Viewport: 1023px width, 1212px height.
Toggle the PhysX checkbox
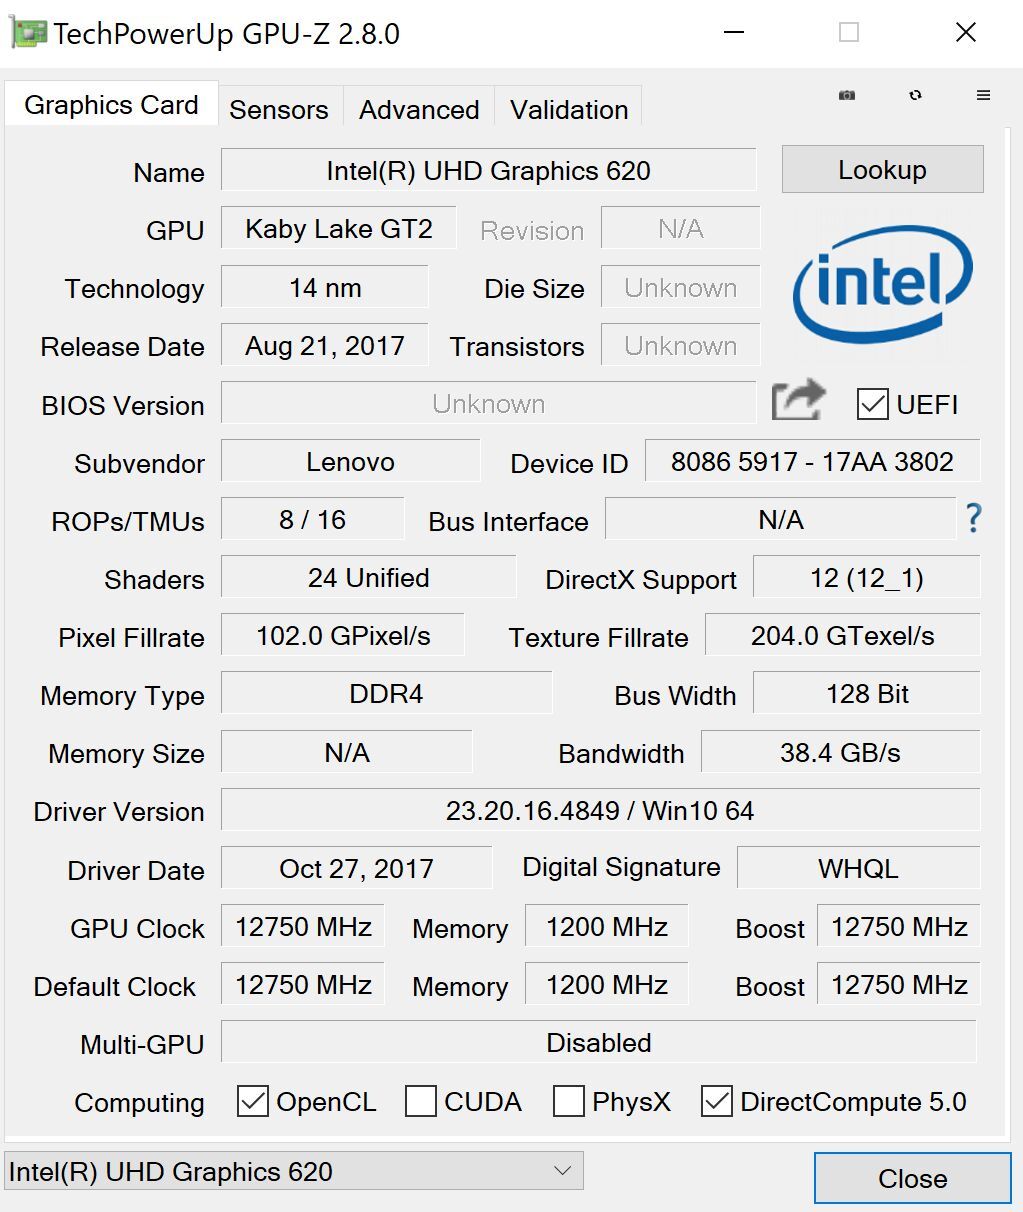coord(568,1101)
